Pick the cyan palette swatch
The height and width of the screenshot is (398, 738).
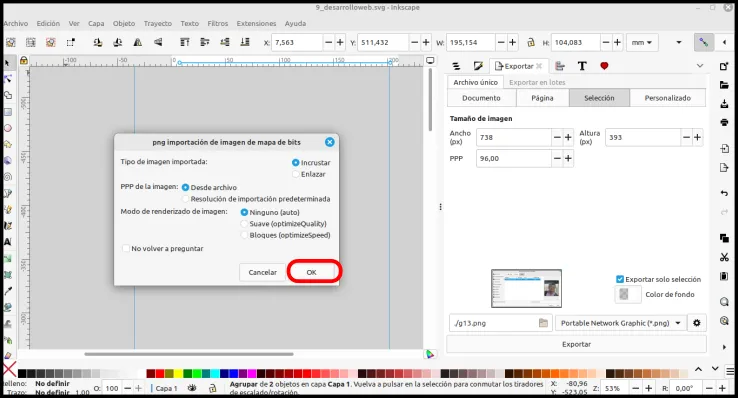tap(215, 374)
